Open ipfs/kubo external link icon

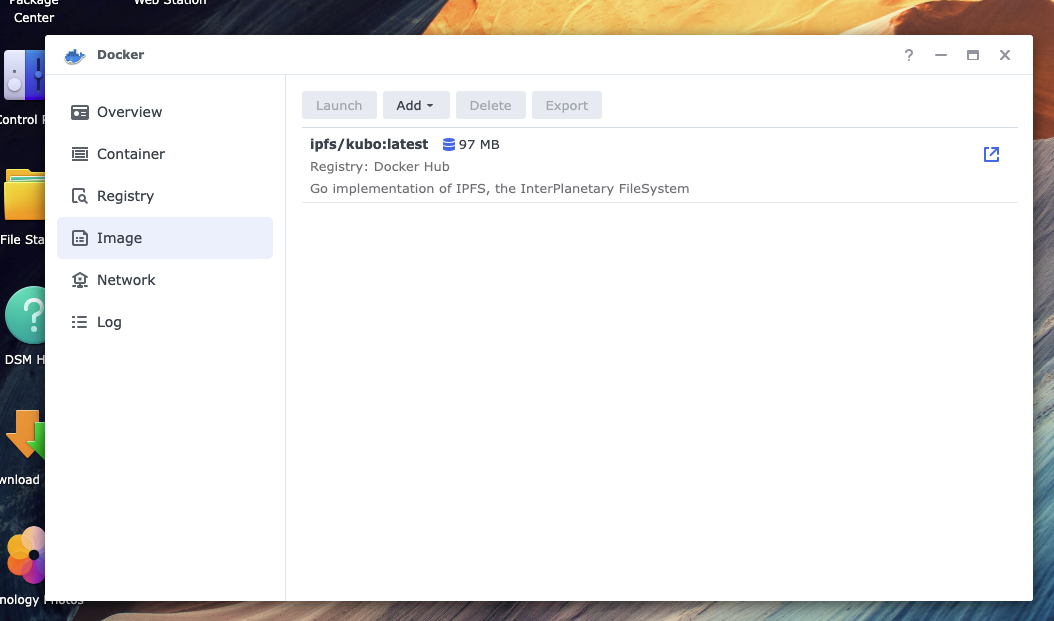point(991,154)
